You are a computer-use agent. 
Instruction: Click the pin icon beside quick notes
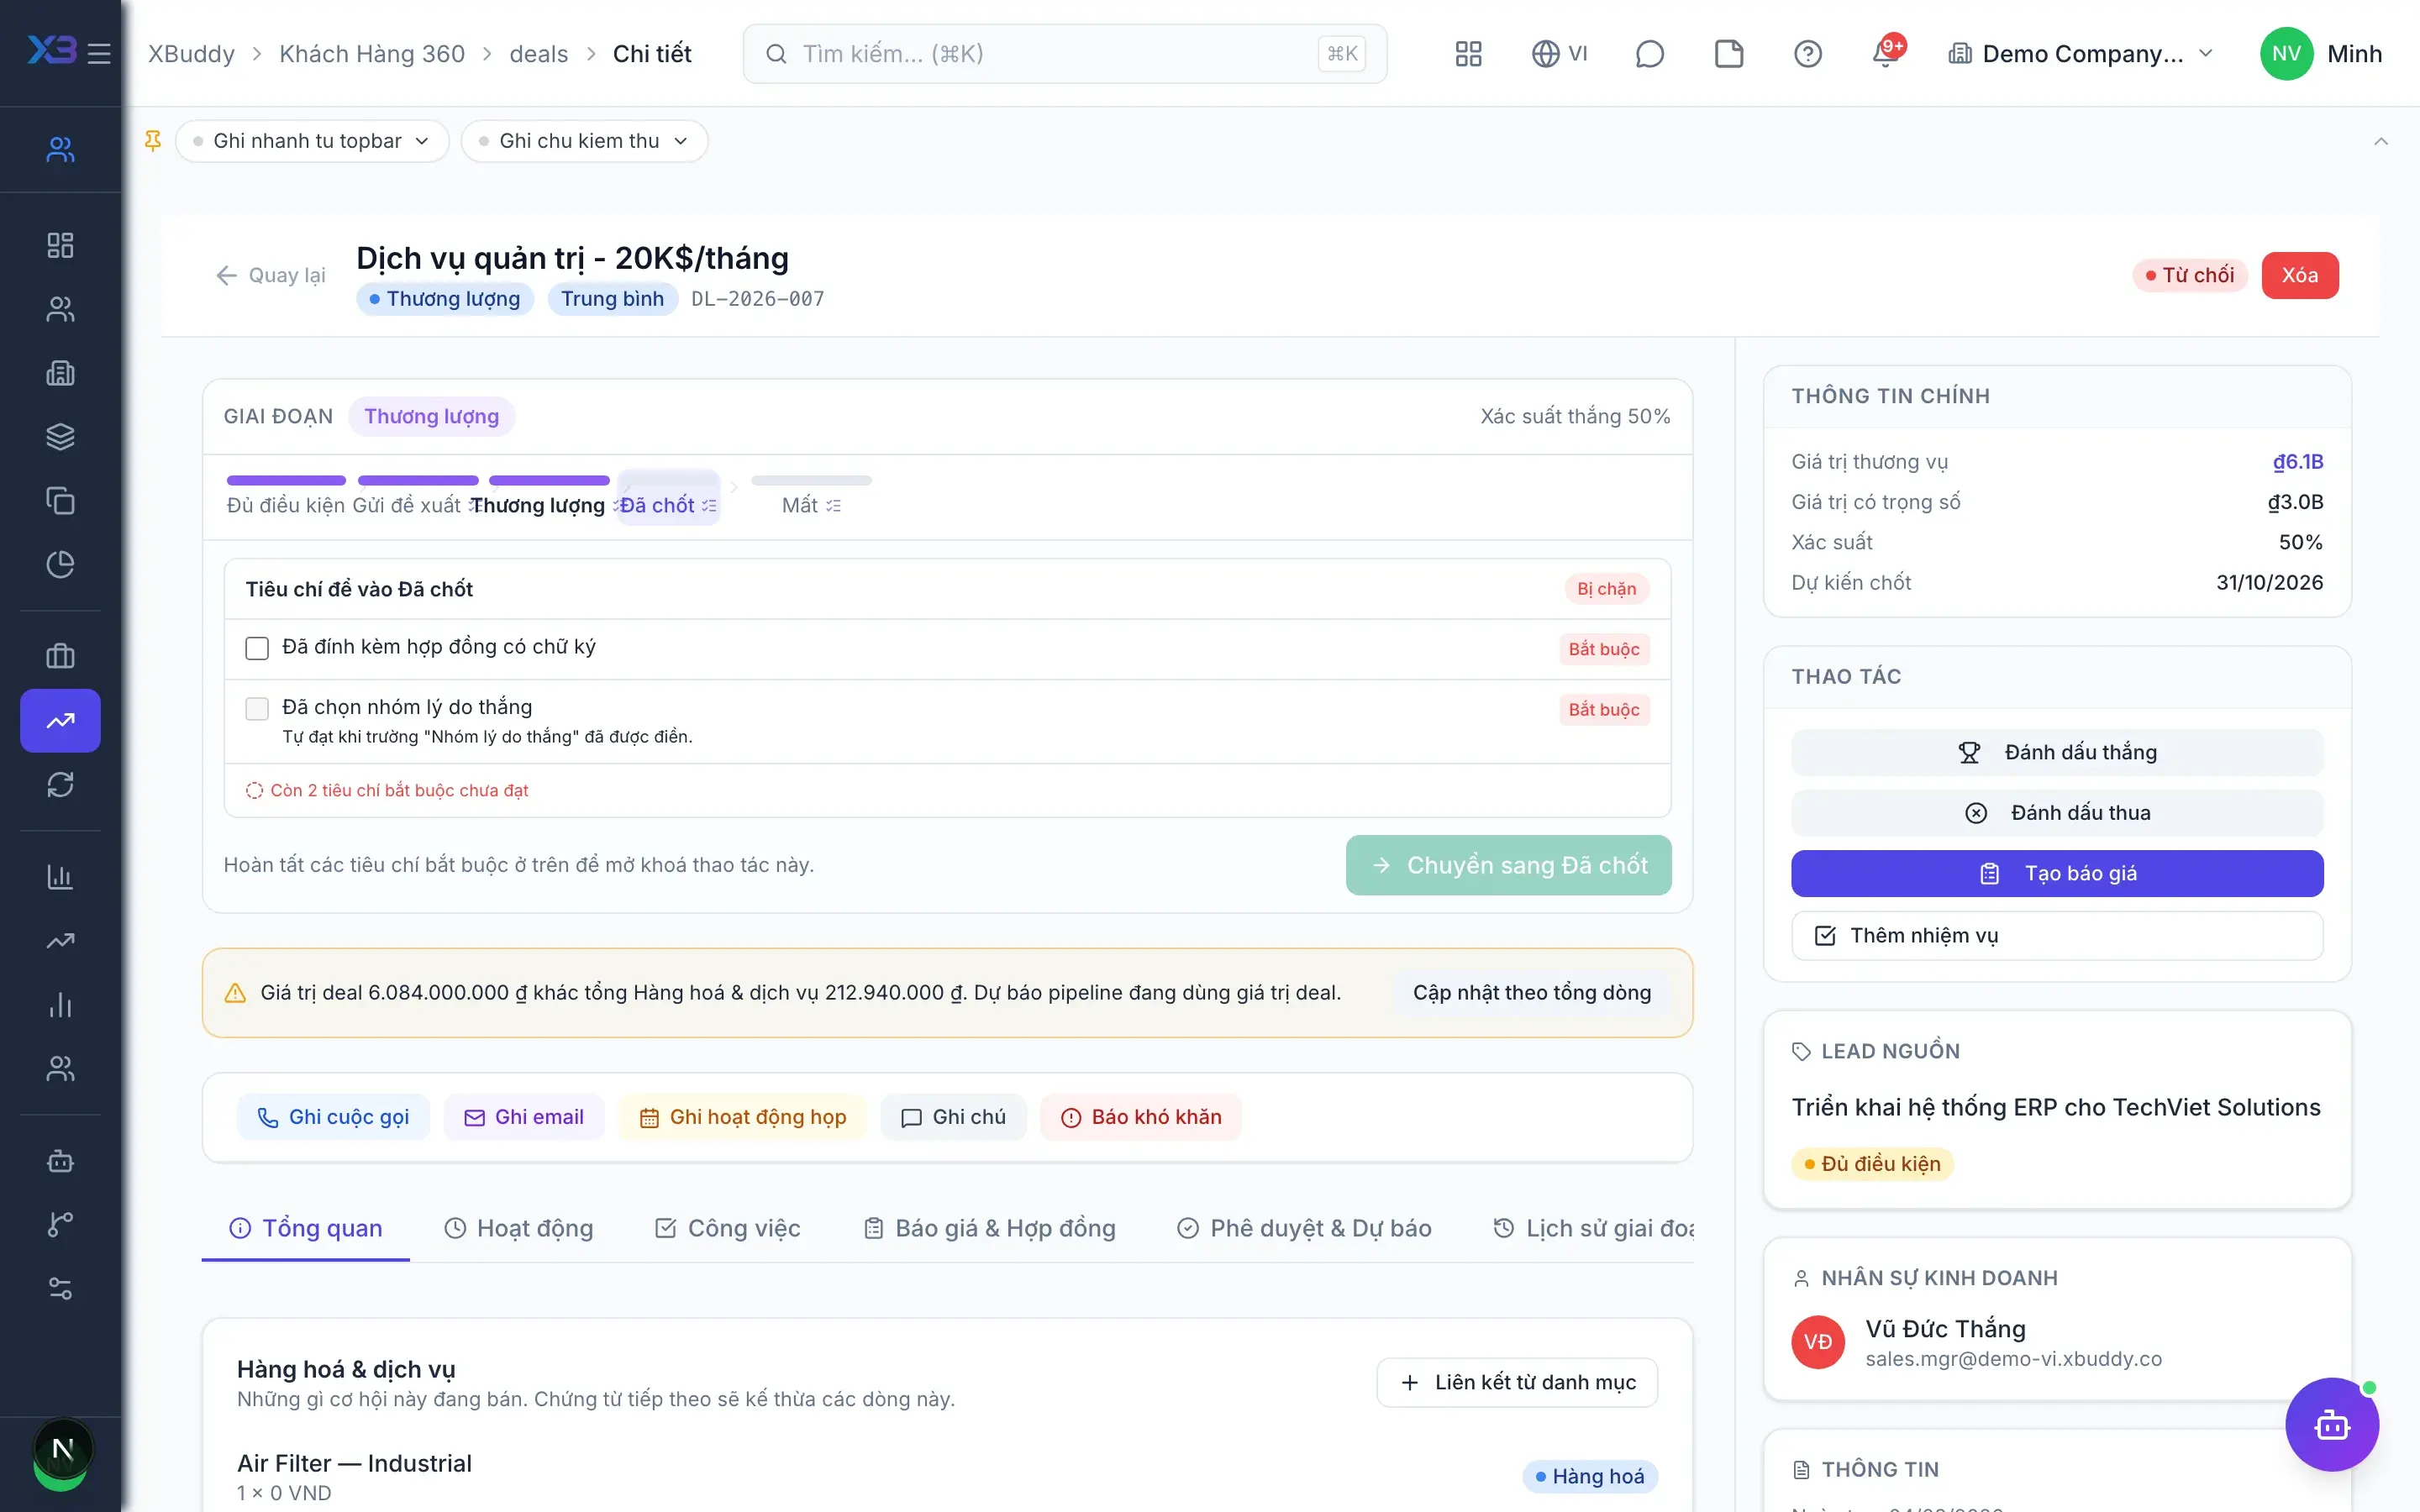click(153, 141)
